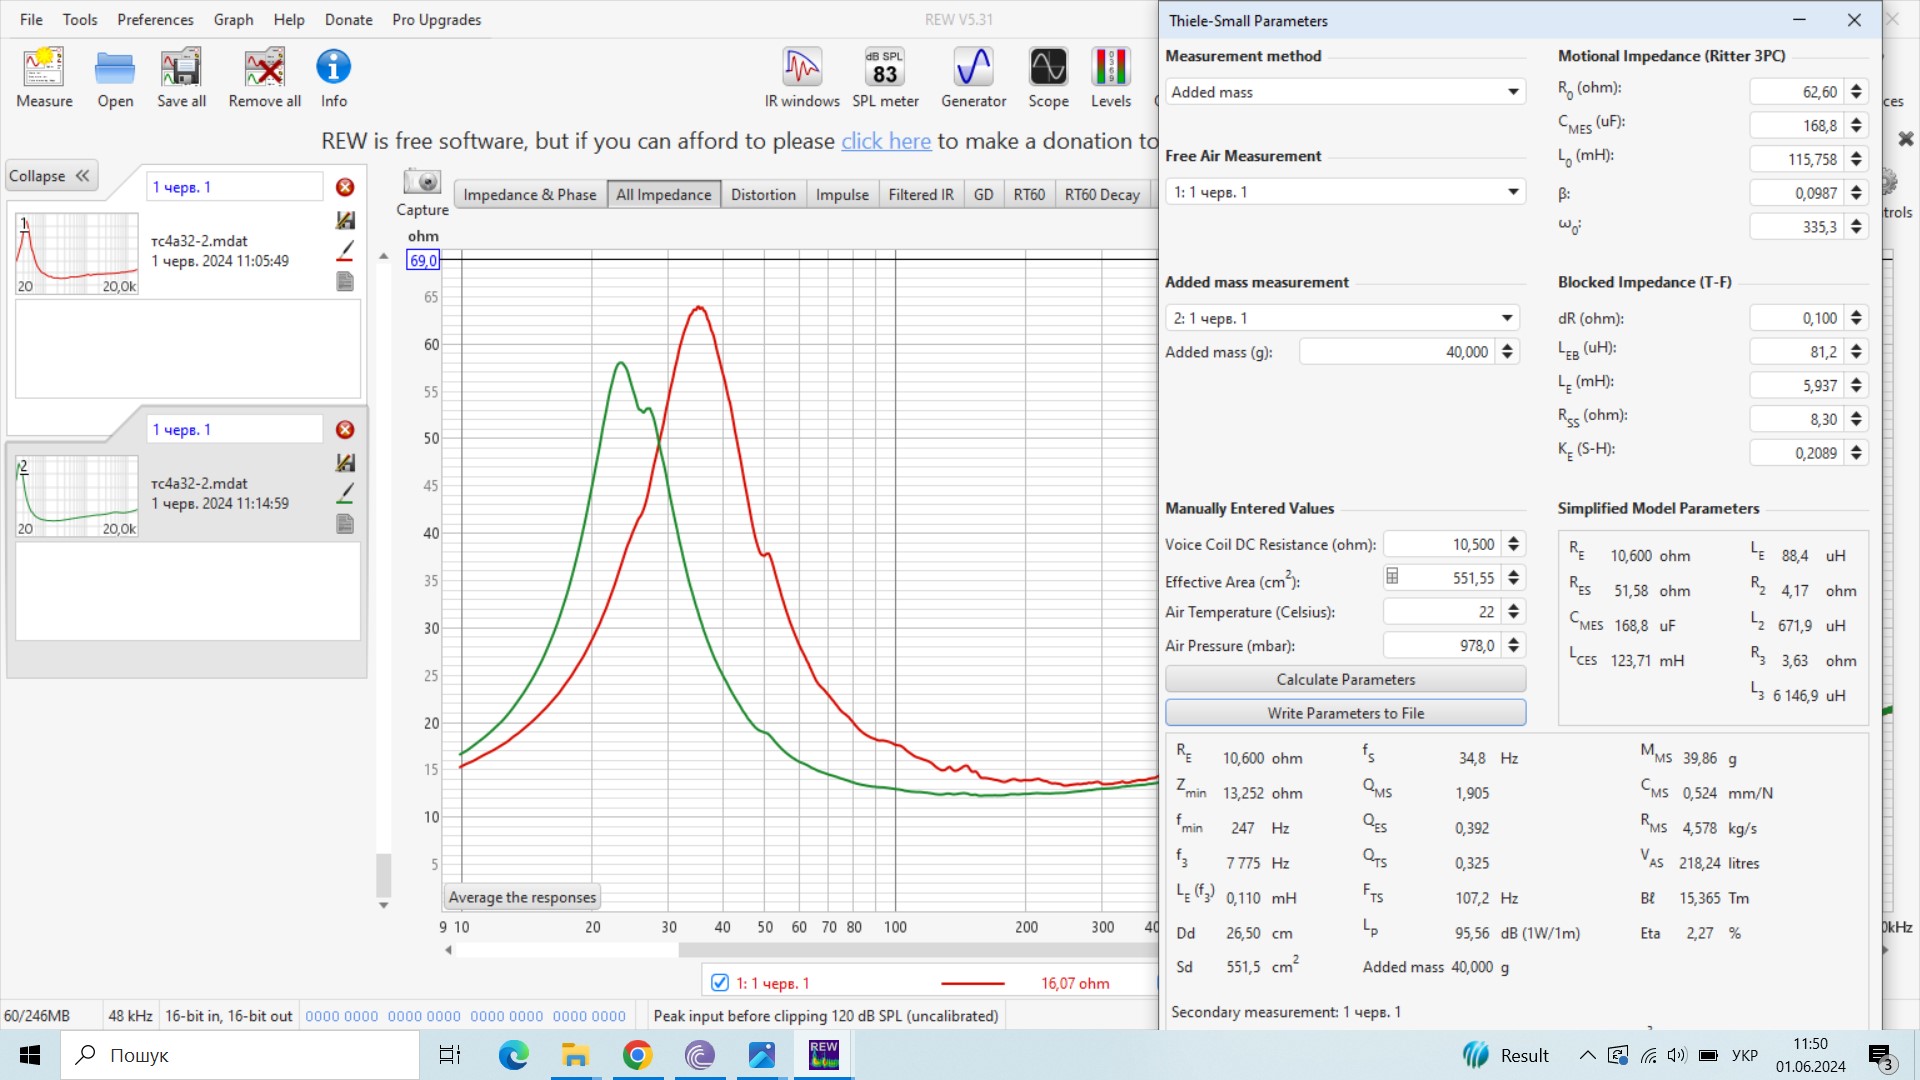Image resolution: width=1920 pixels, height=1080 pixels.
Task: Open the Tools menu
Action: point(80,19)
